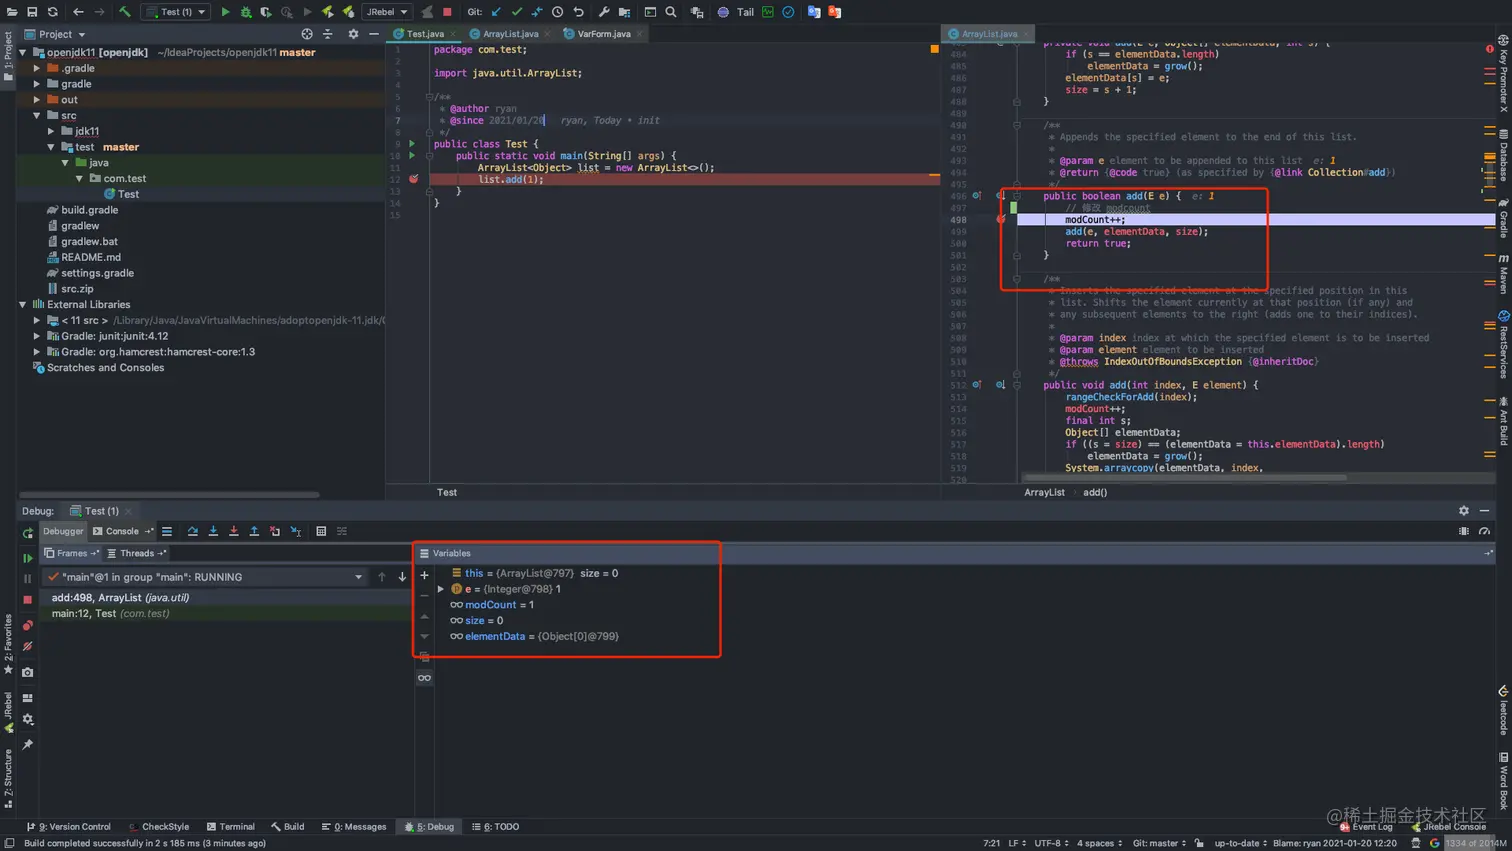Open 6: TODO tool window
The height and width of the screenshot is (851, 1512).
coord(496,827)
